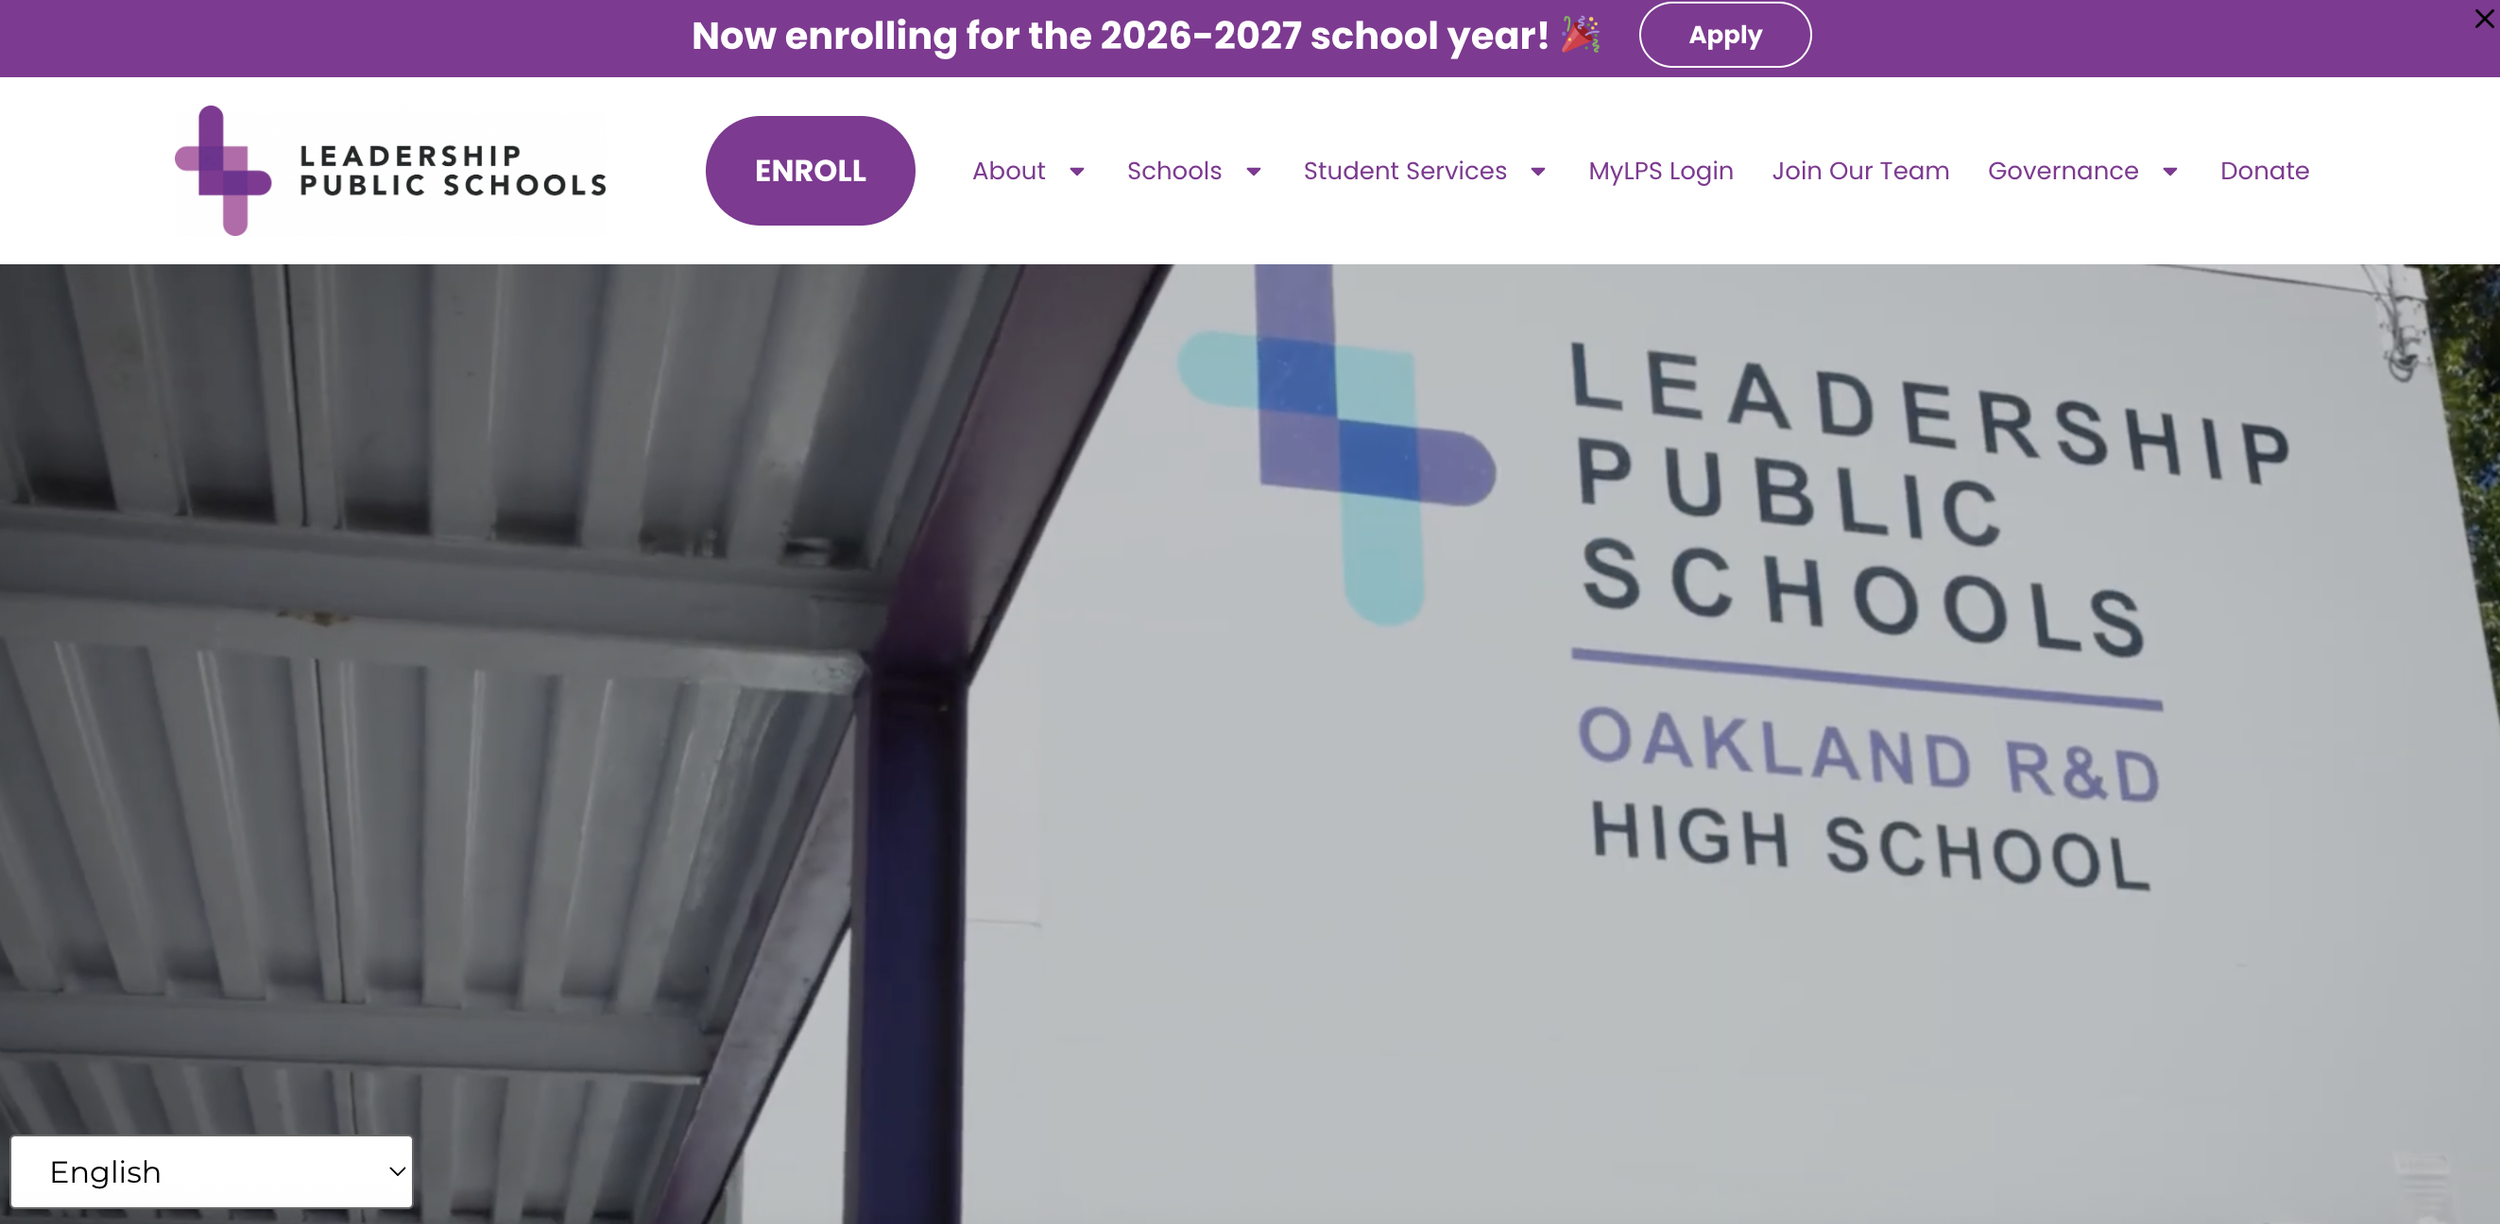Go to MyLPS Login
The height and width of the screenshot is (1224, 2500).
coord(1660,171)
